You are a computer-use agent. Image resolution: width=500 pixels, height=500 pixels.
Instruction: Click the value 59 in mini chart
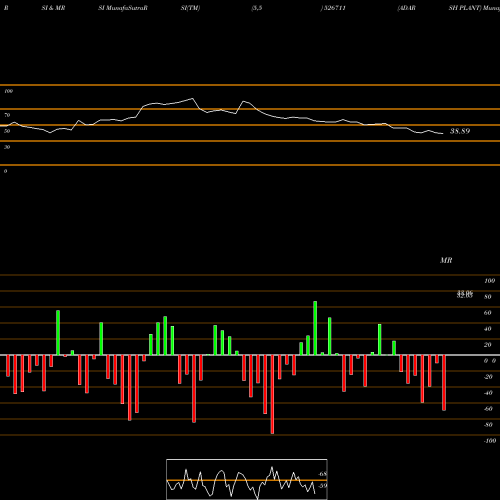click(x=322, y=486)
